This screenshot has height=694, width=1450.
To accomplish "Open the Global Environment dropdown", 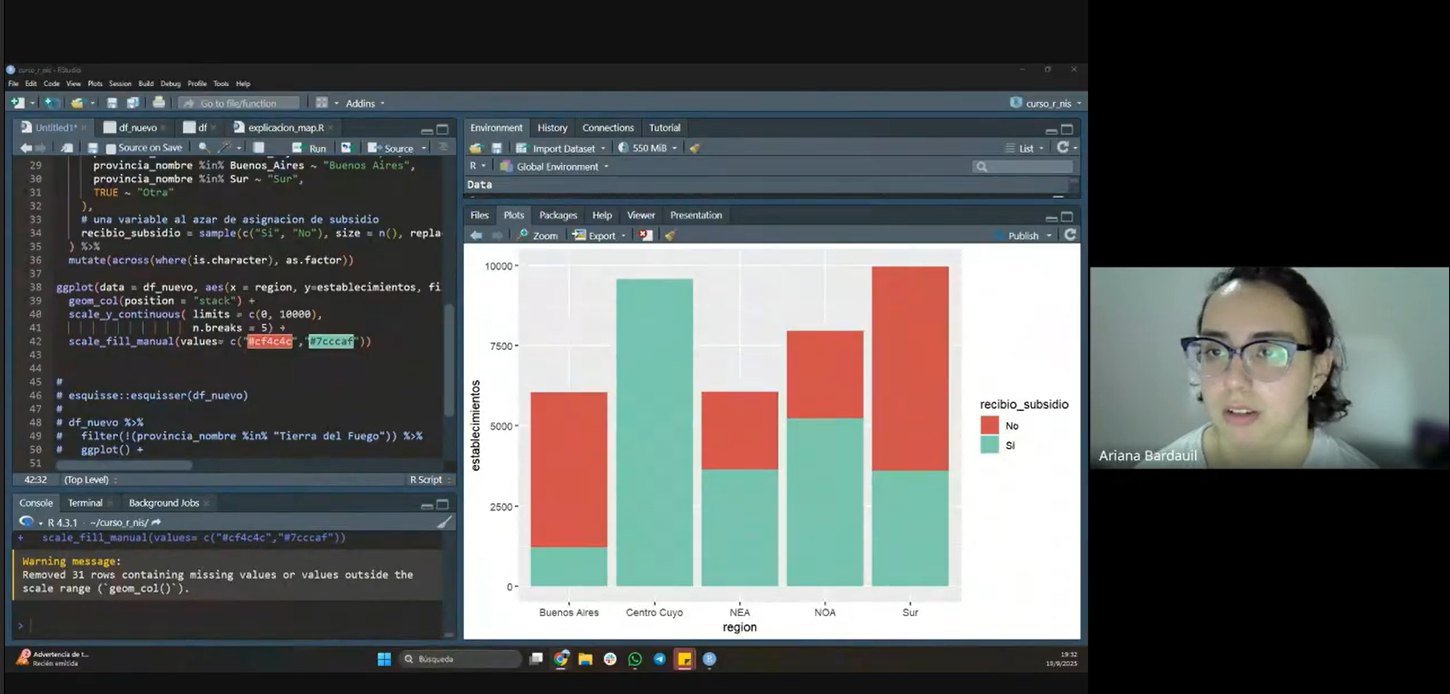I will pyautogui.click(x=556, y=167).
